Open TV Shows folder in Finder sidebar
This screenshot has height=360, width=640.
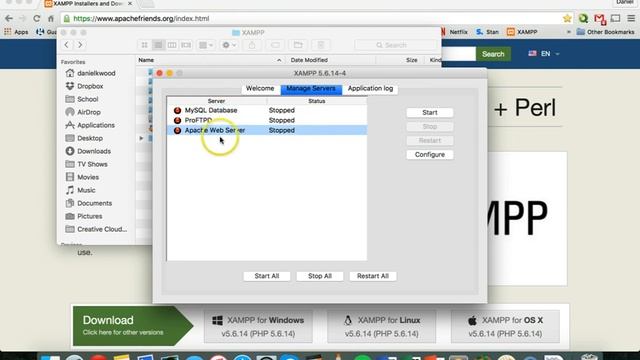pos(92,164)
